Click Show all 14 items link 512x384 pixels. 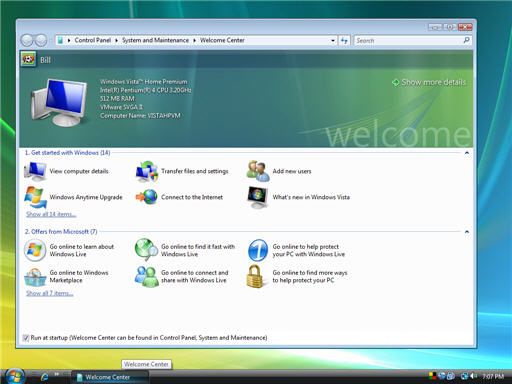point(51,214)
